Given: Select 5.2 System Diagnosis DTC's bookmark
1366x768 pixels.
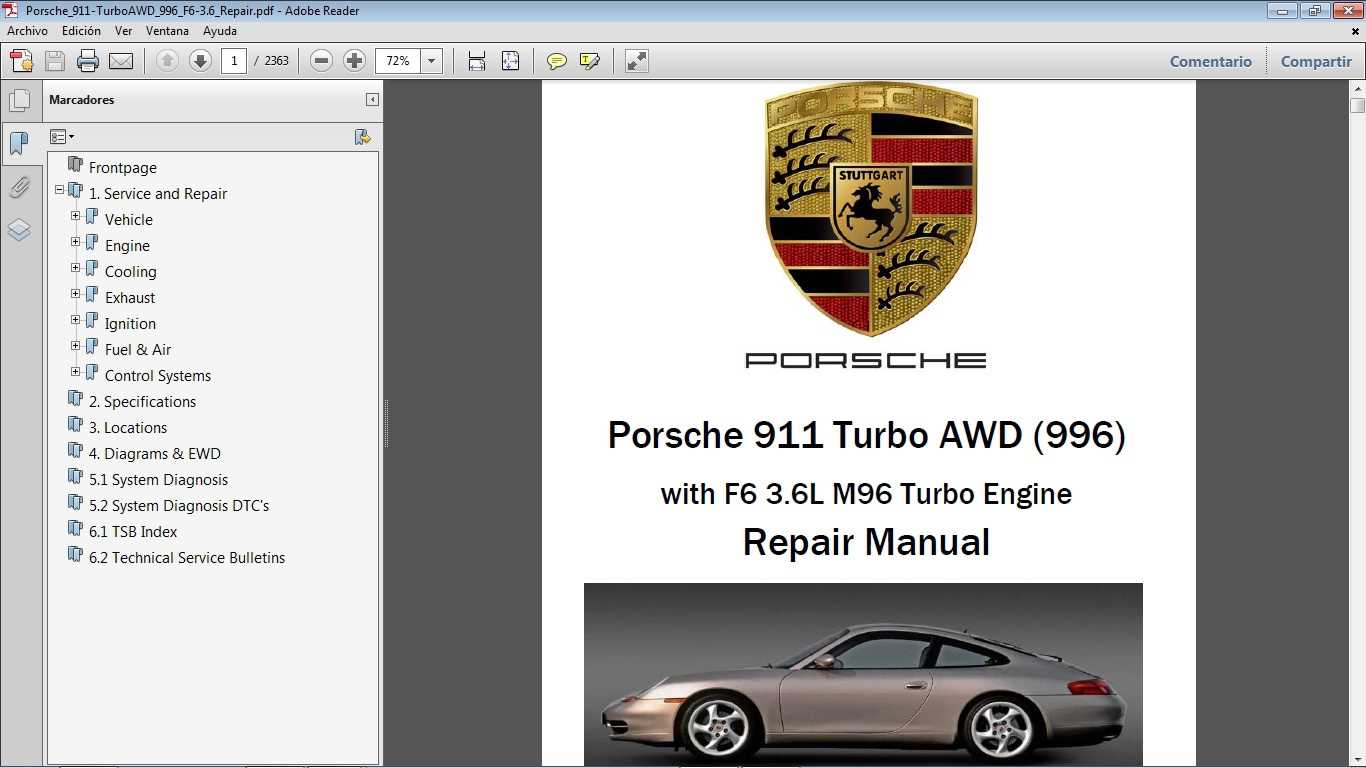Looking at the screenshot, I should 179,506.
